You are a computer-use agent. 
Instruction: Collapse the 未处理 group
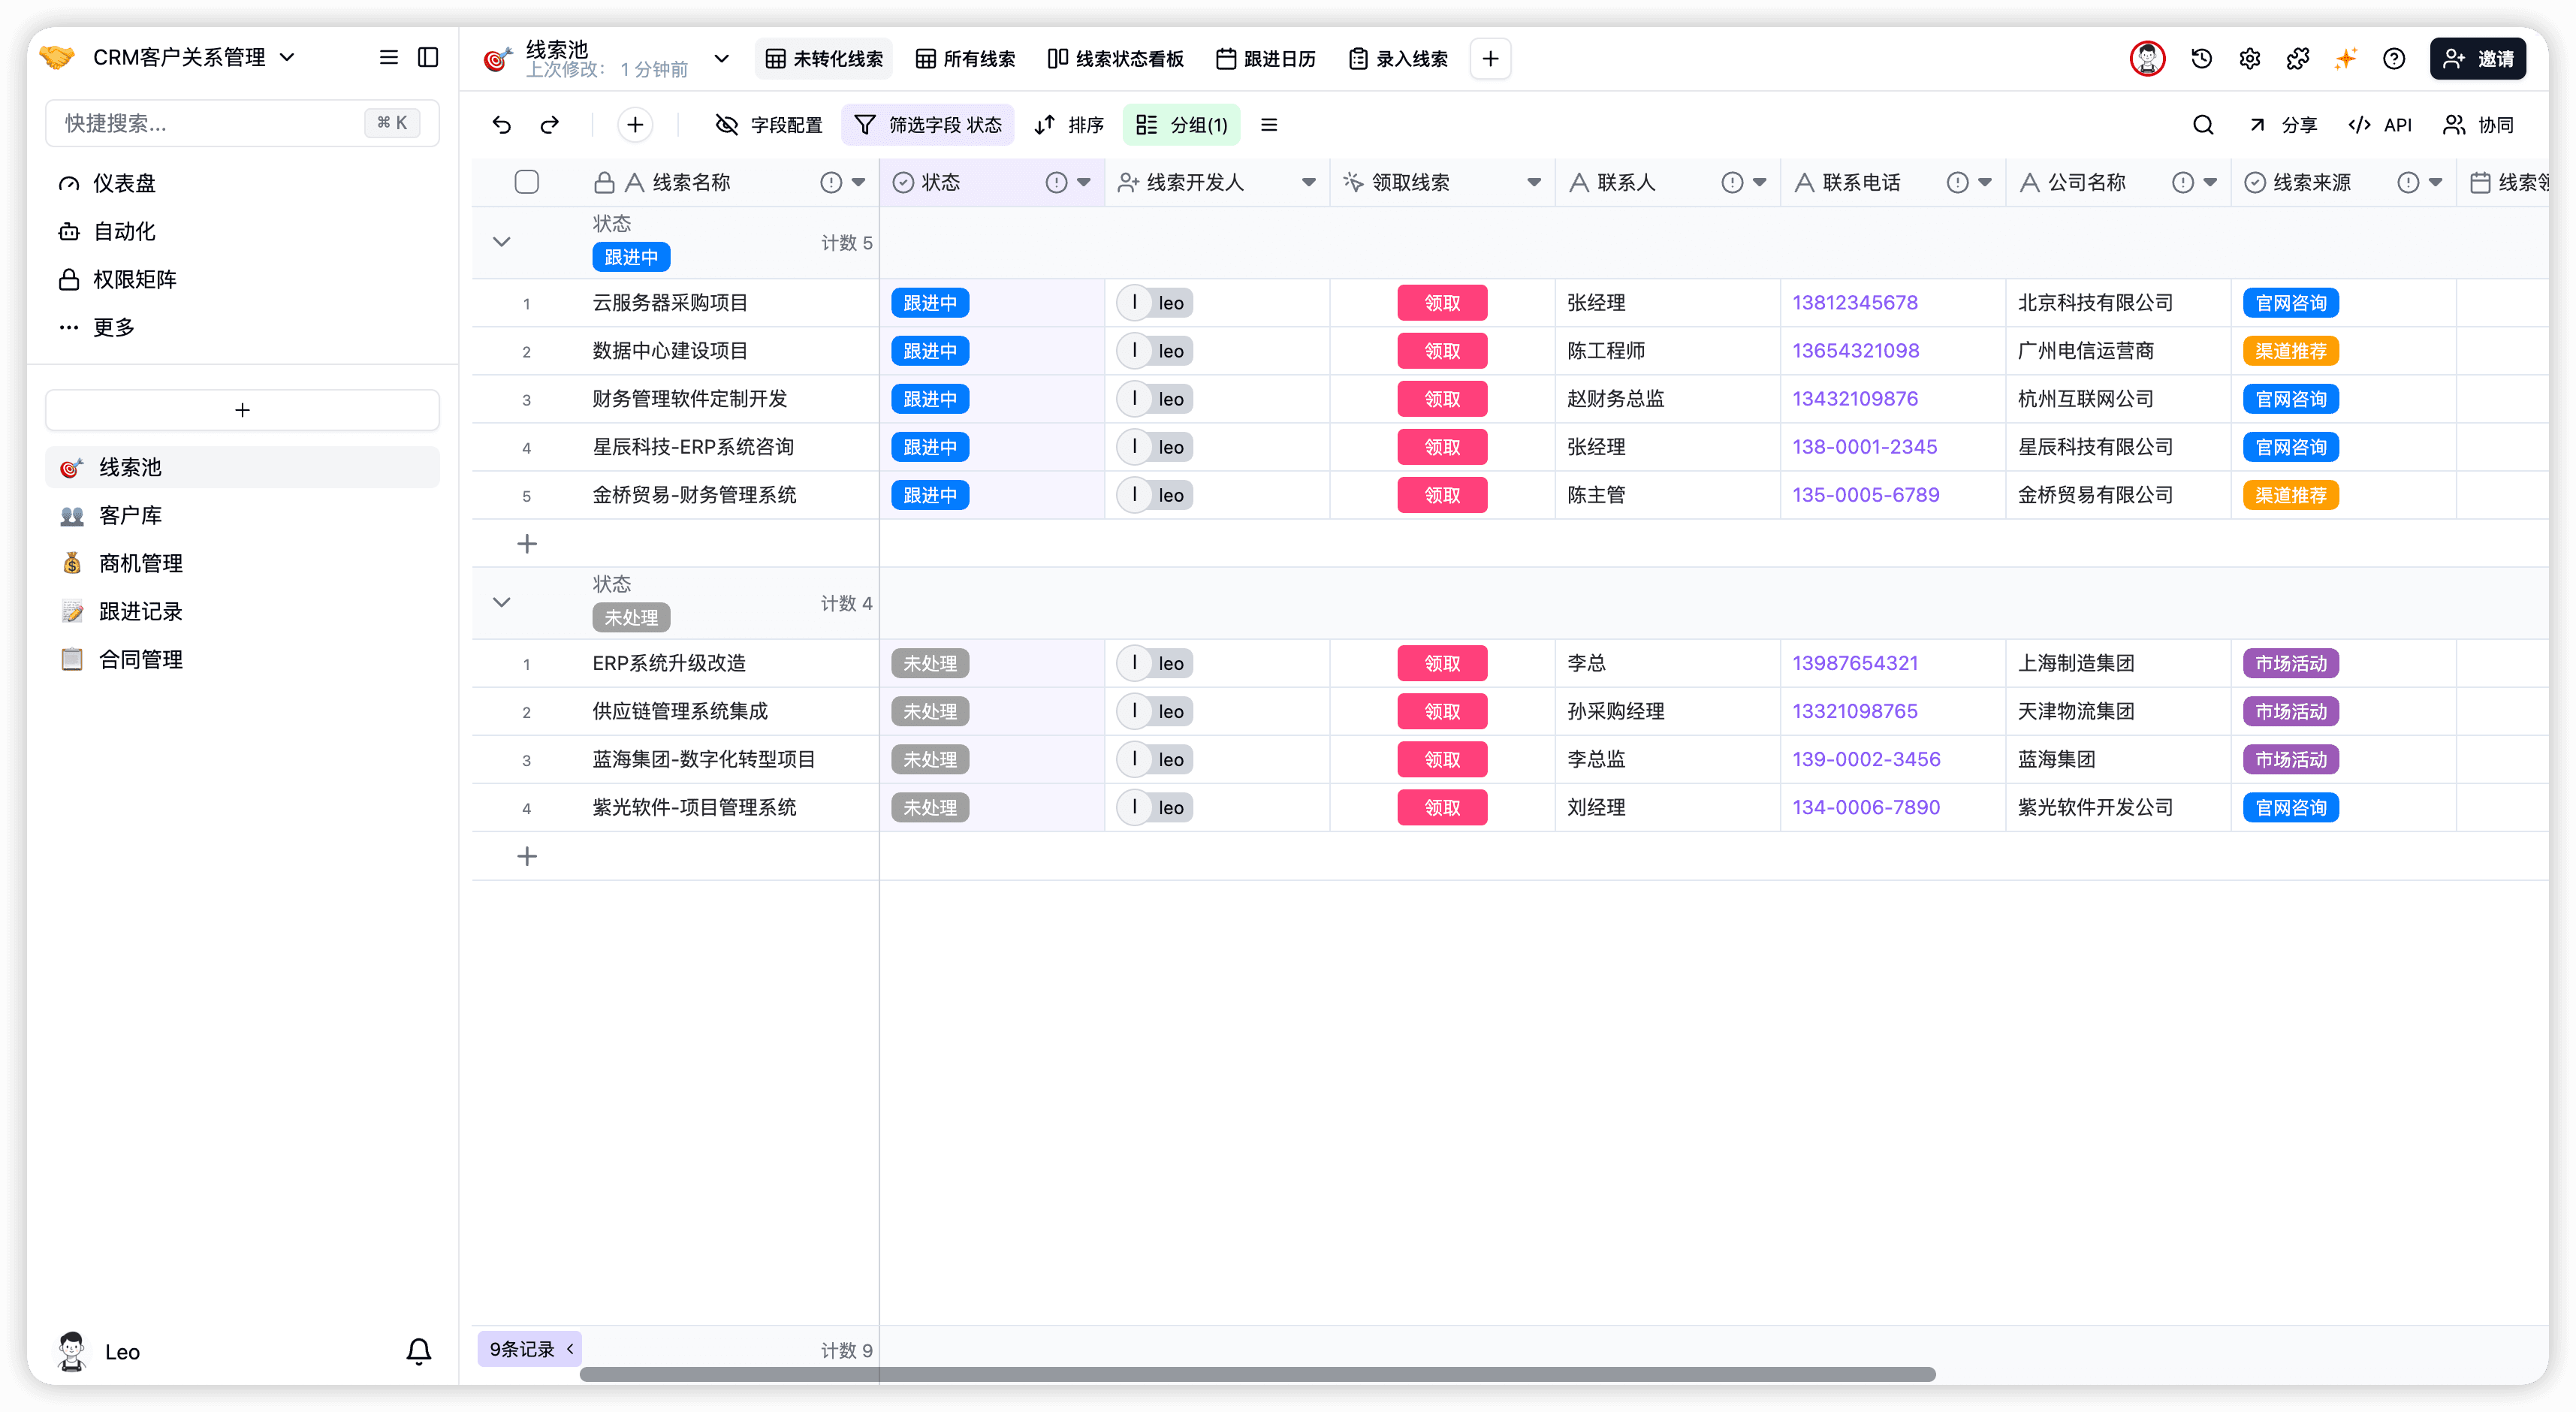[x=502, y=602]
